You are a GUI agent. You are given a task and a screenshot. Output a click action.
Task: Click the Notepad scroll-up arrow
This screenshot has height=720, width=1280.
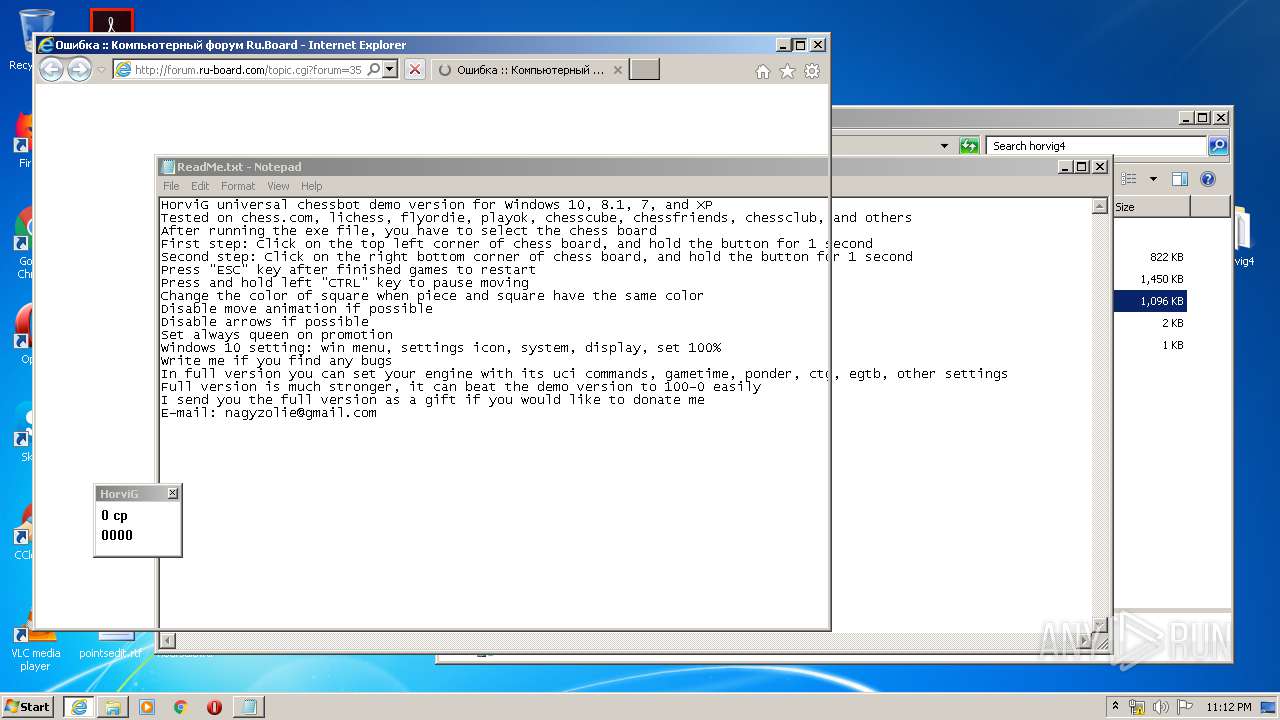click(x=1100, y=205)
